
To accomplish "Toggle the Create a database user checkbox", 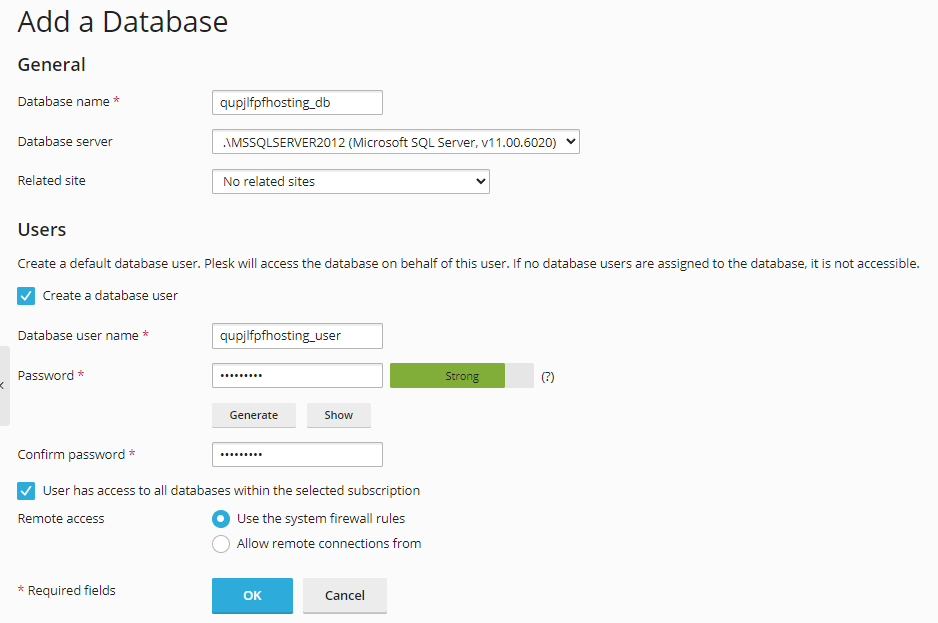I will 26,296.
